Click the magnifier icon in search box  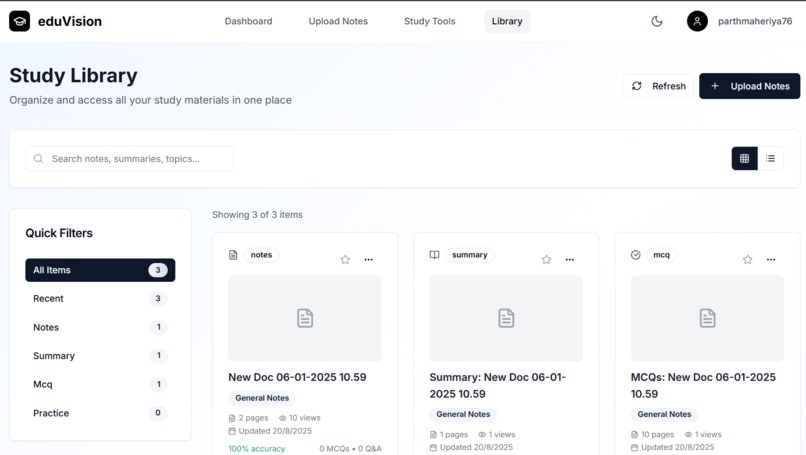click(38, 159)
